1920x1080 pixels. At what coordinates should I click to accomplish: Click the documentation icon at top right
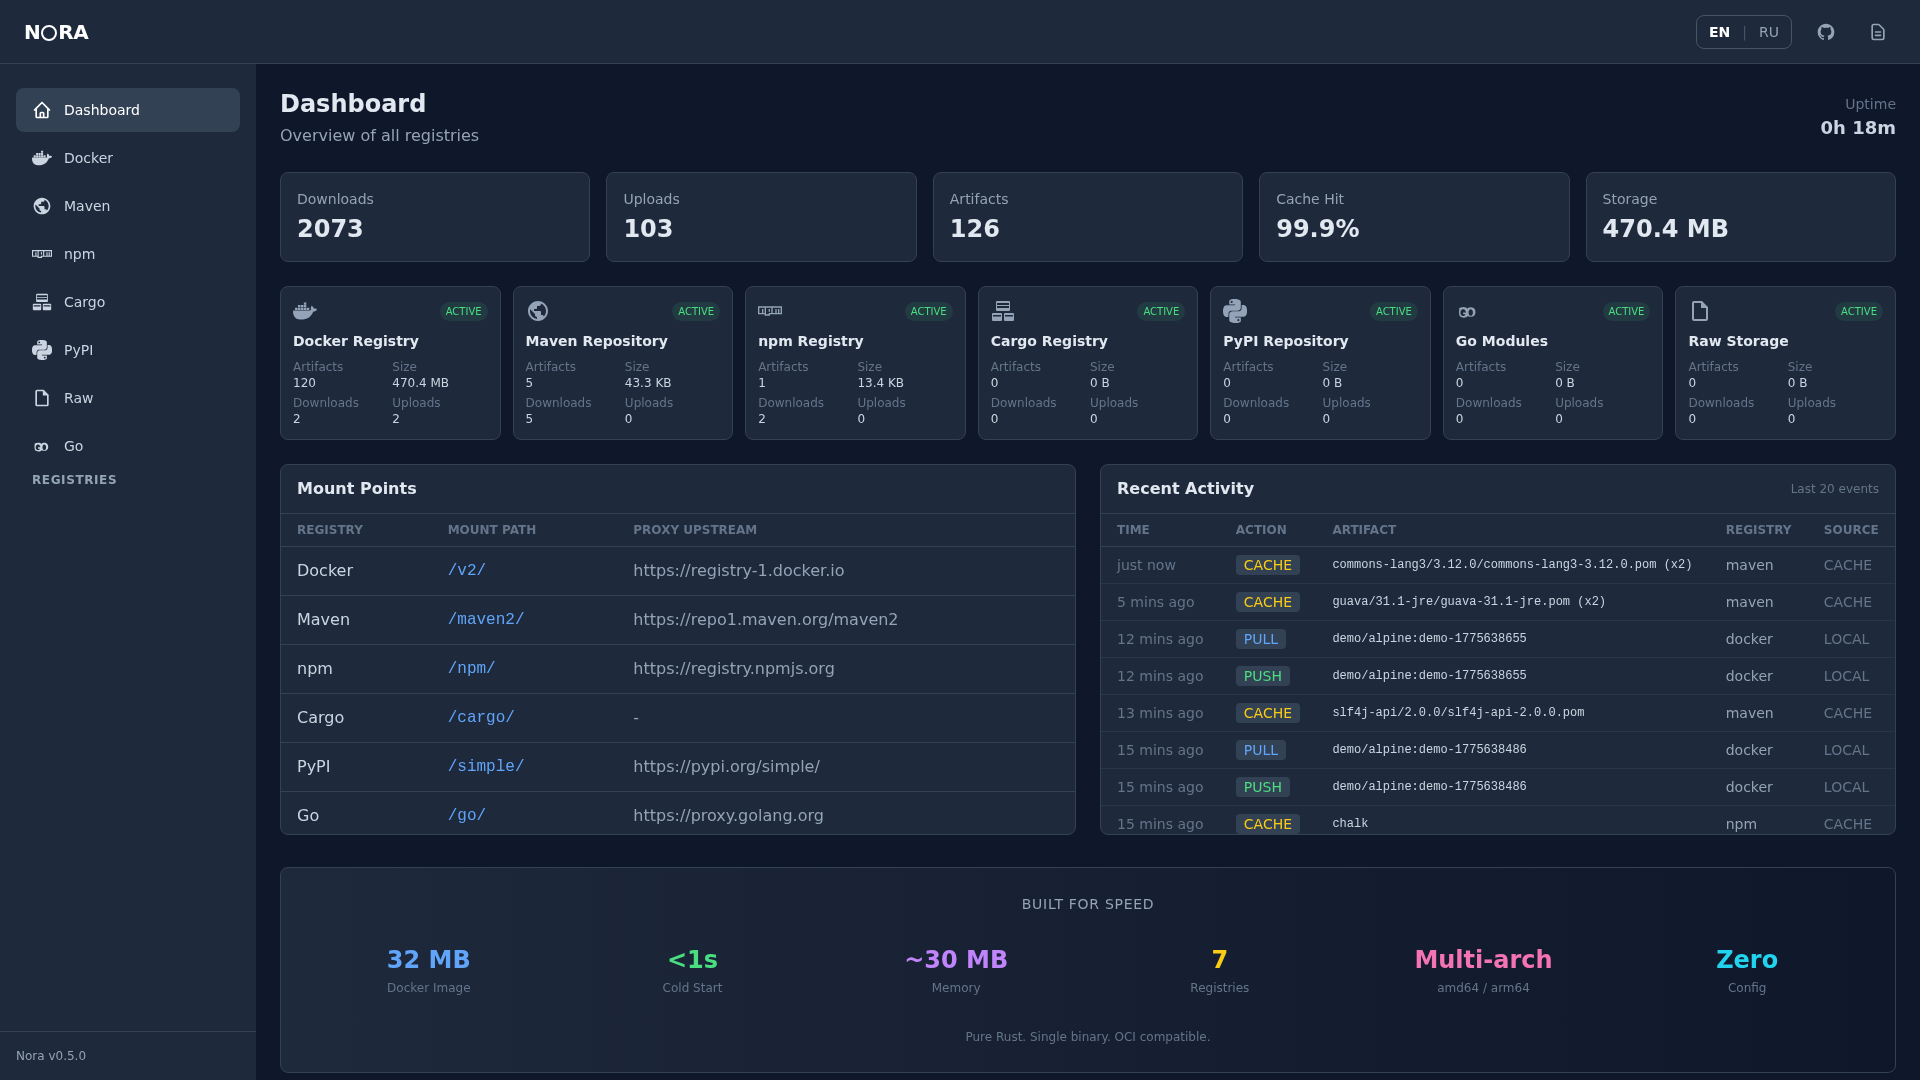[x=1878, y=32]
